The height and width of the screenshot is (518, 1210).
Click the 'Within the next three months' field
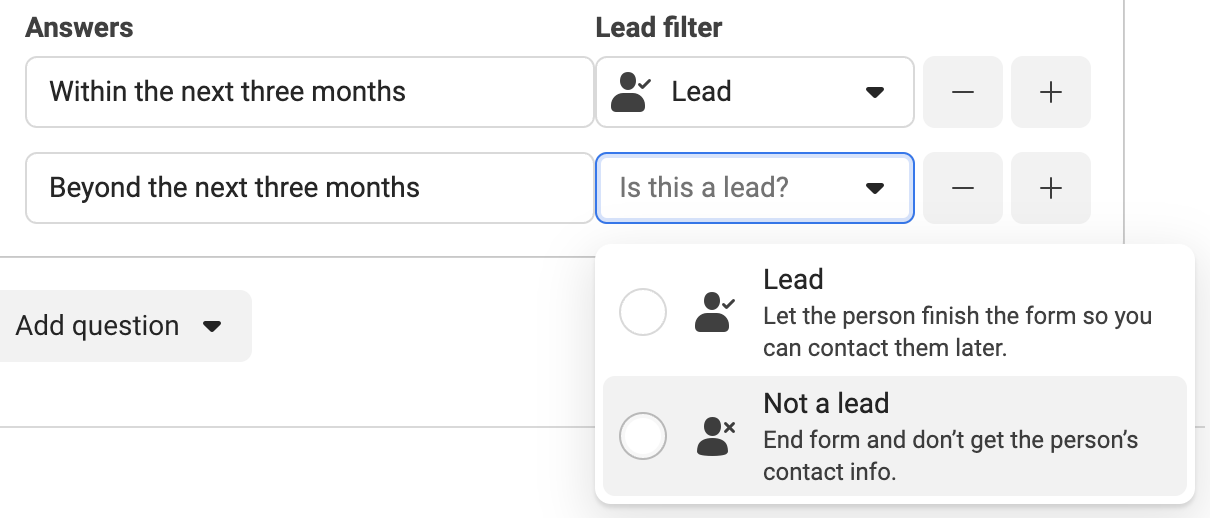pyautogui.click(x=310, y=92)
